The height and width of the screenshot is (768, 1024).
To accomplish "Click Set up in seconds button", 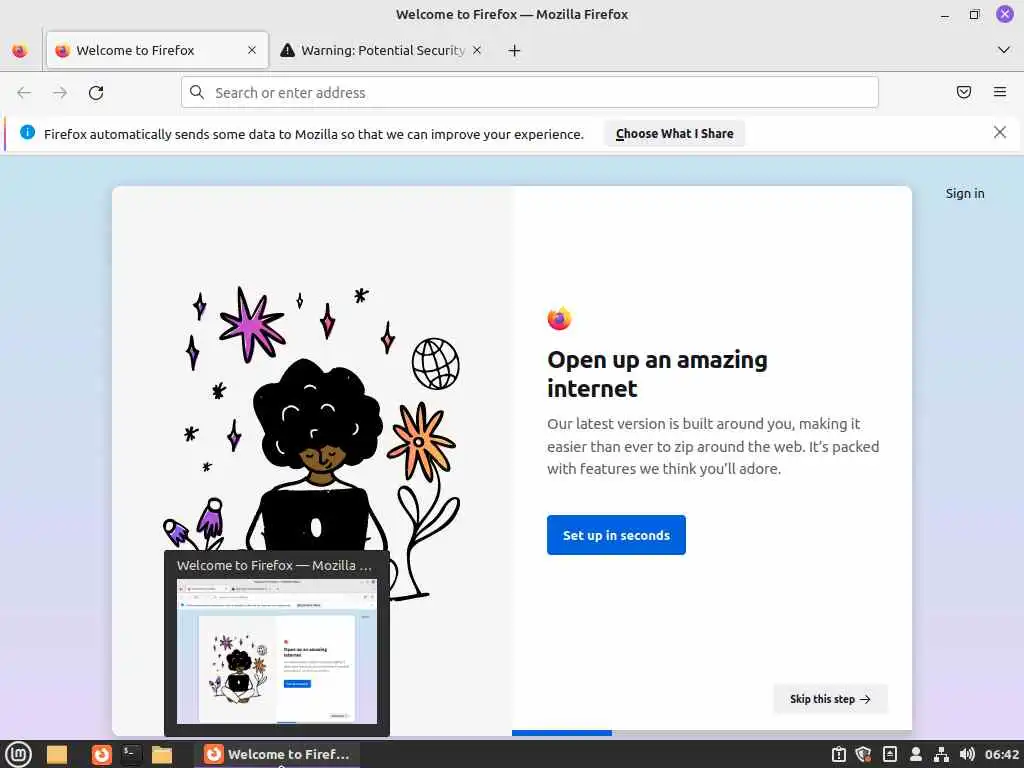I will (x=616, y=535).
